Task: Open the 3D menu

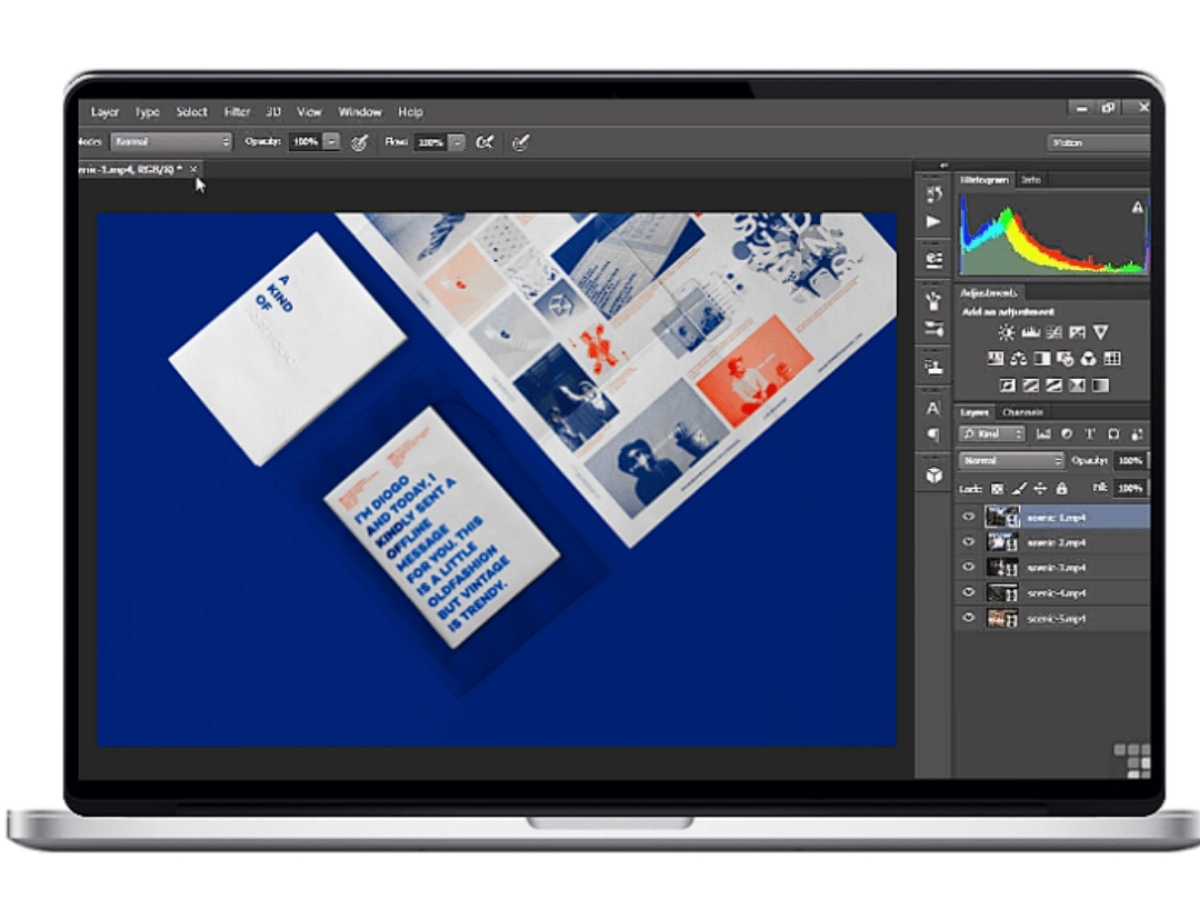Action: click(x=273, y=112)
